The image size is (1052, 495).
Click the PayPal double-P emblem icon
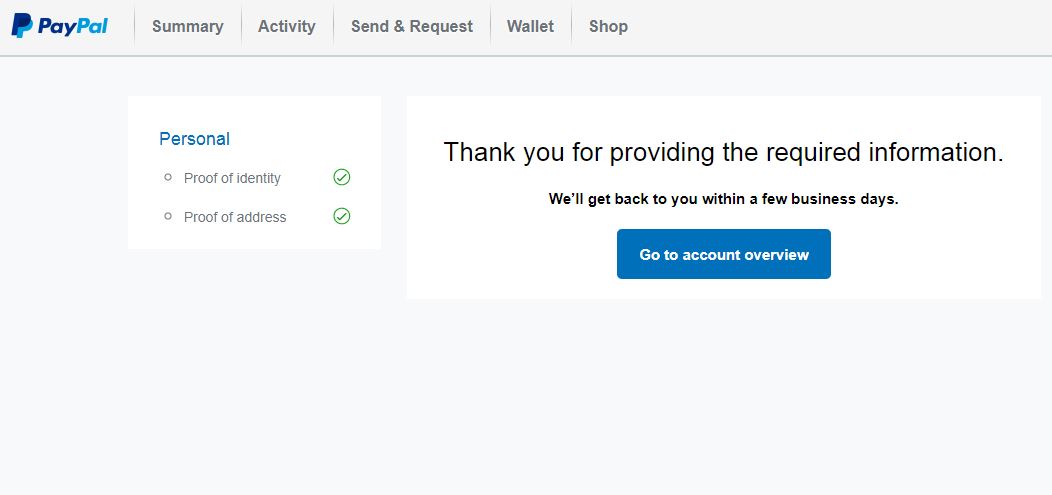pyautogui.click(x=22, y=26)
